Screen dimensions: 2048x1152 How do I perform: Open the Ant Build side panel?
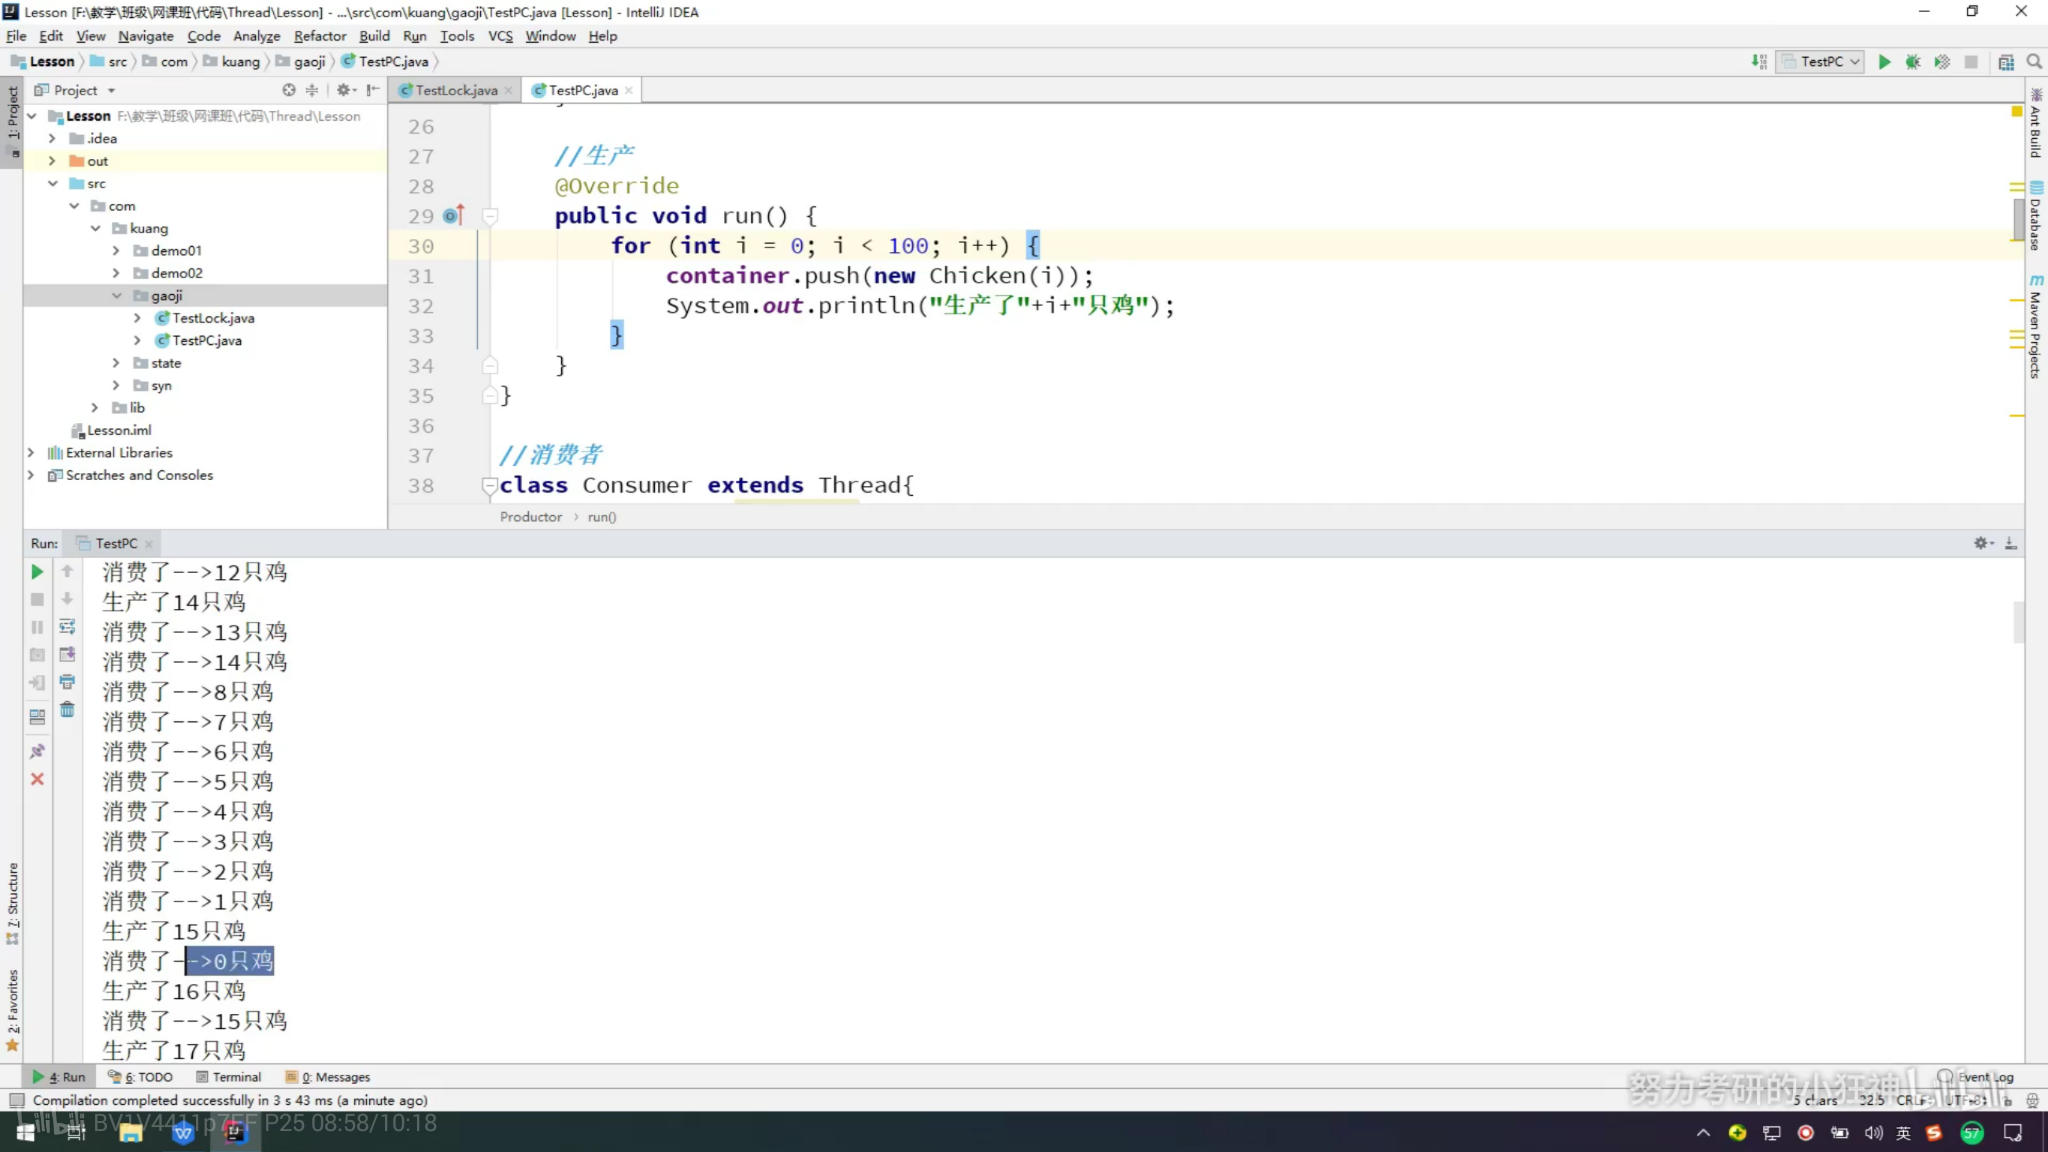click(2036, 125)
